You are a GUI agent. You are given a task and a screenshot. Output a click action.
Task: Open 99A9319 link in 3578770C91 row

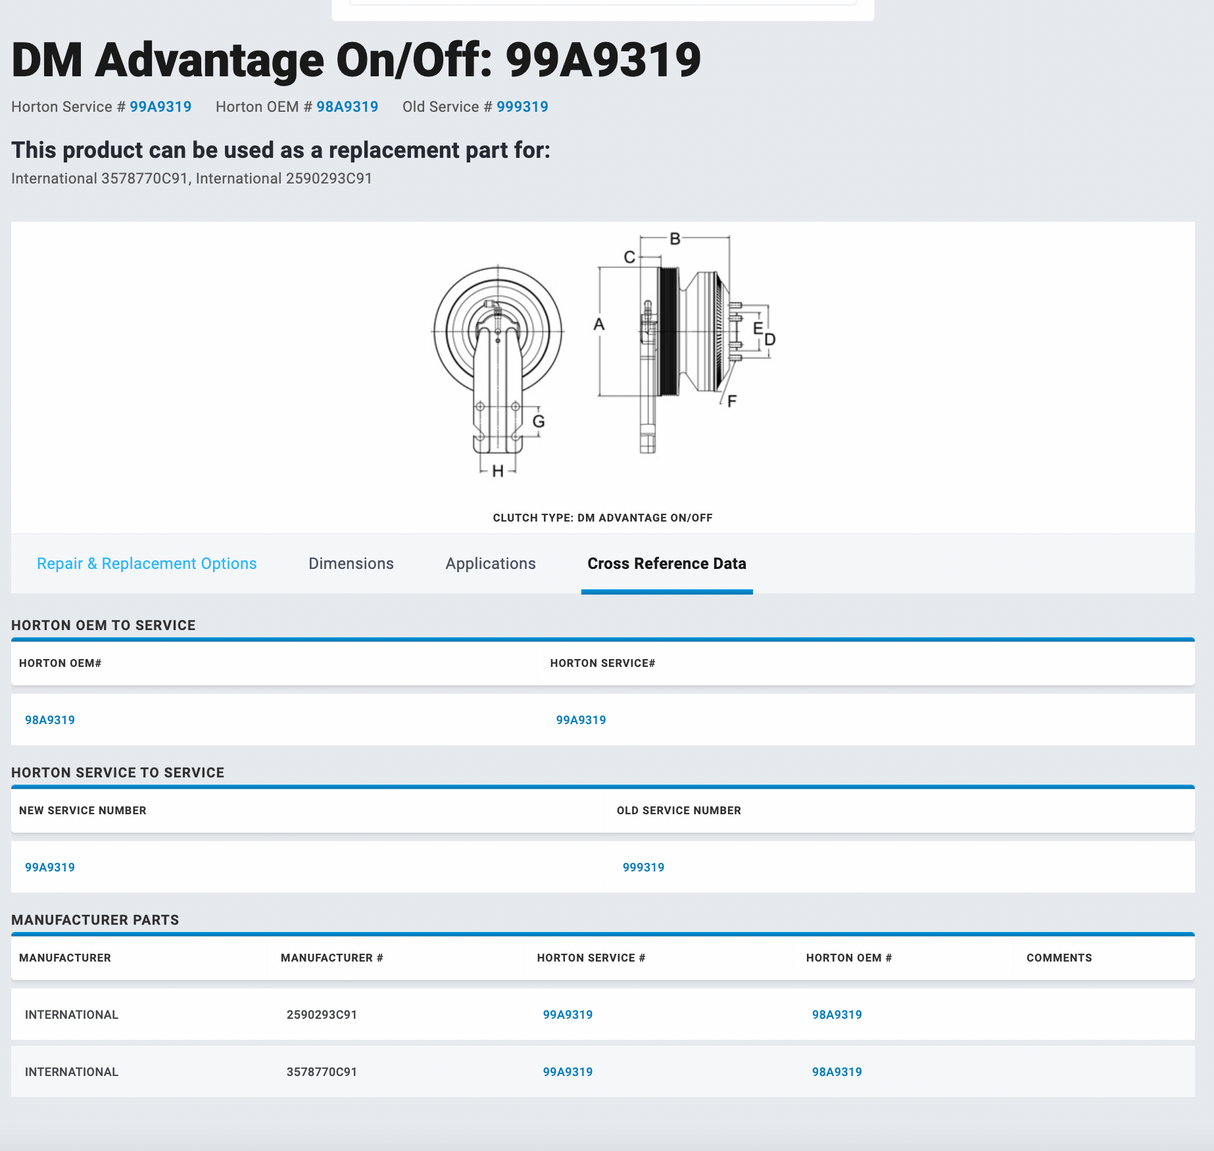click(x=568, y=1071)
